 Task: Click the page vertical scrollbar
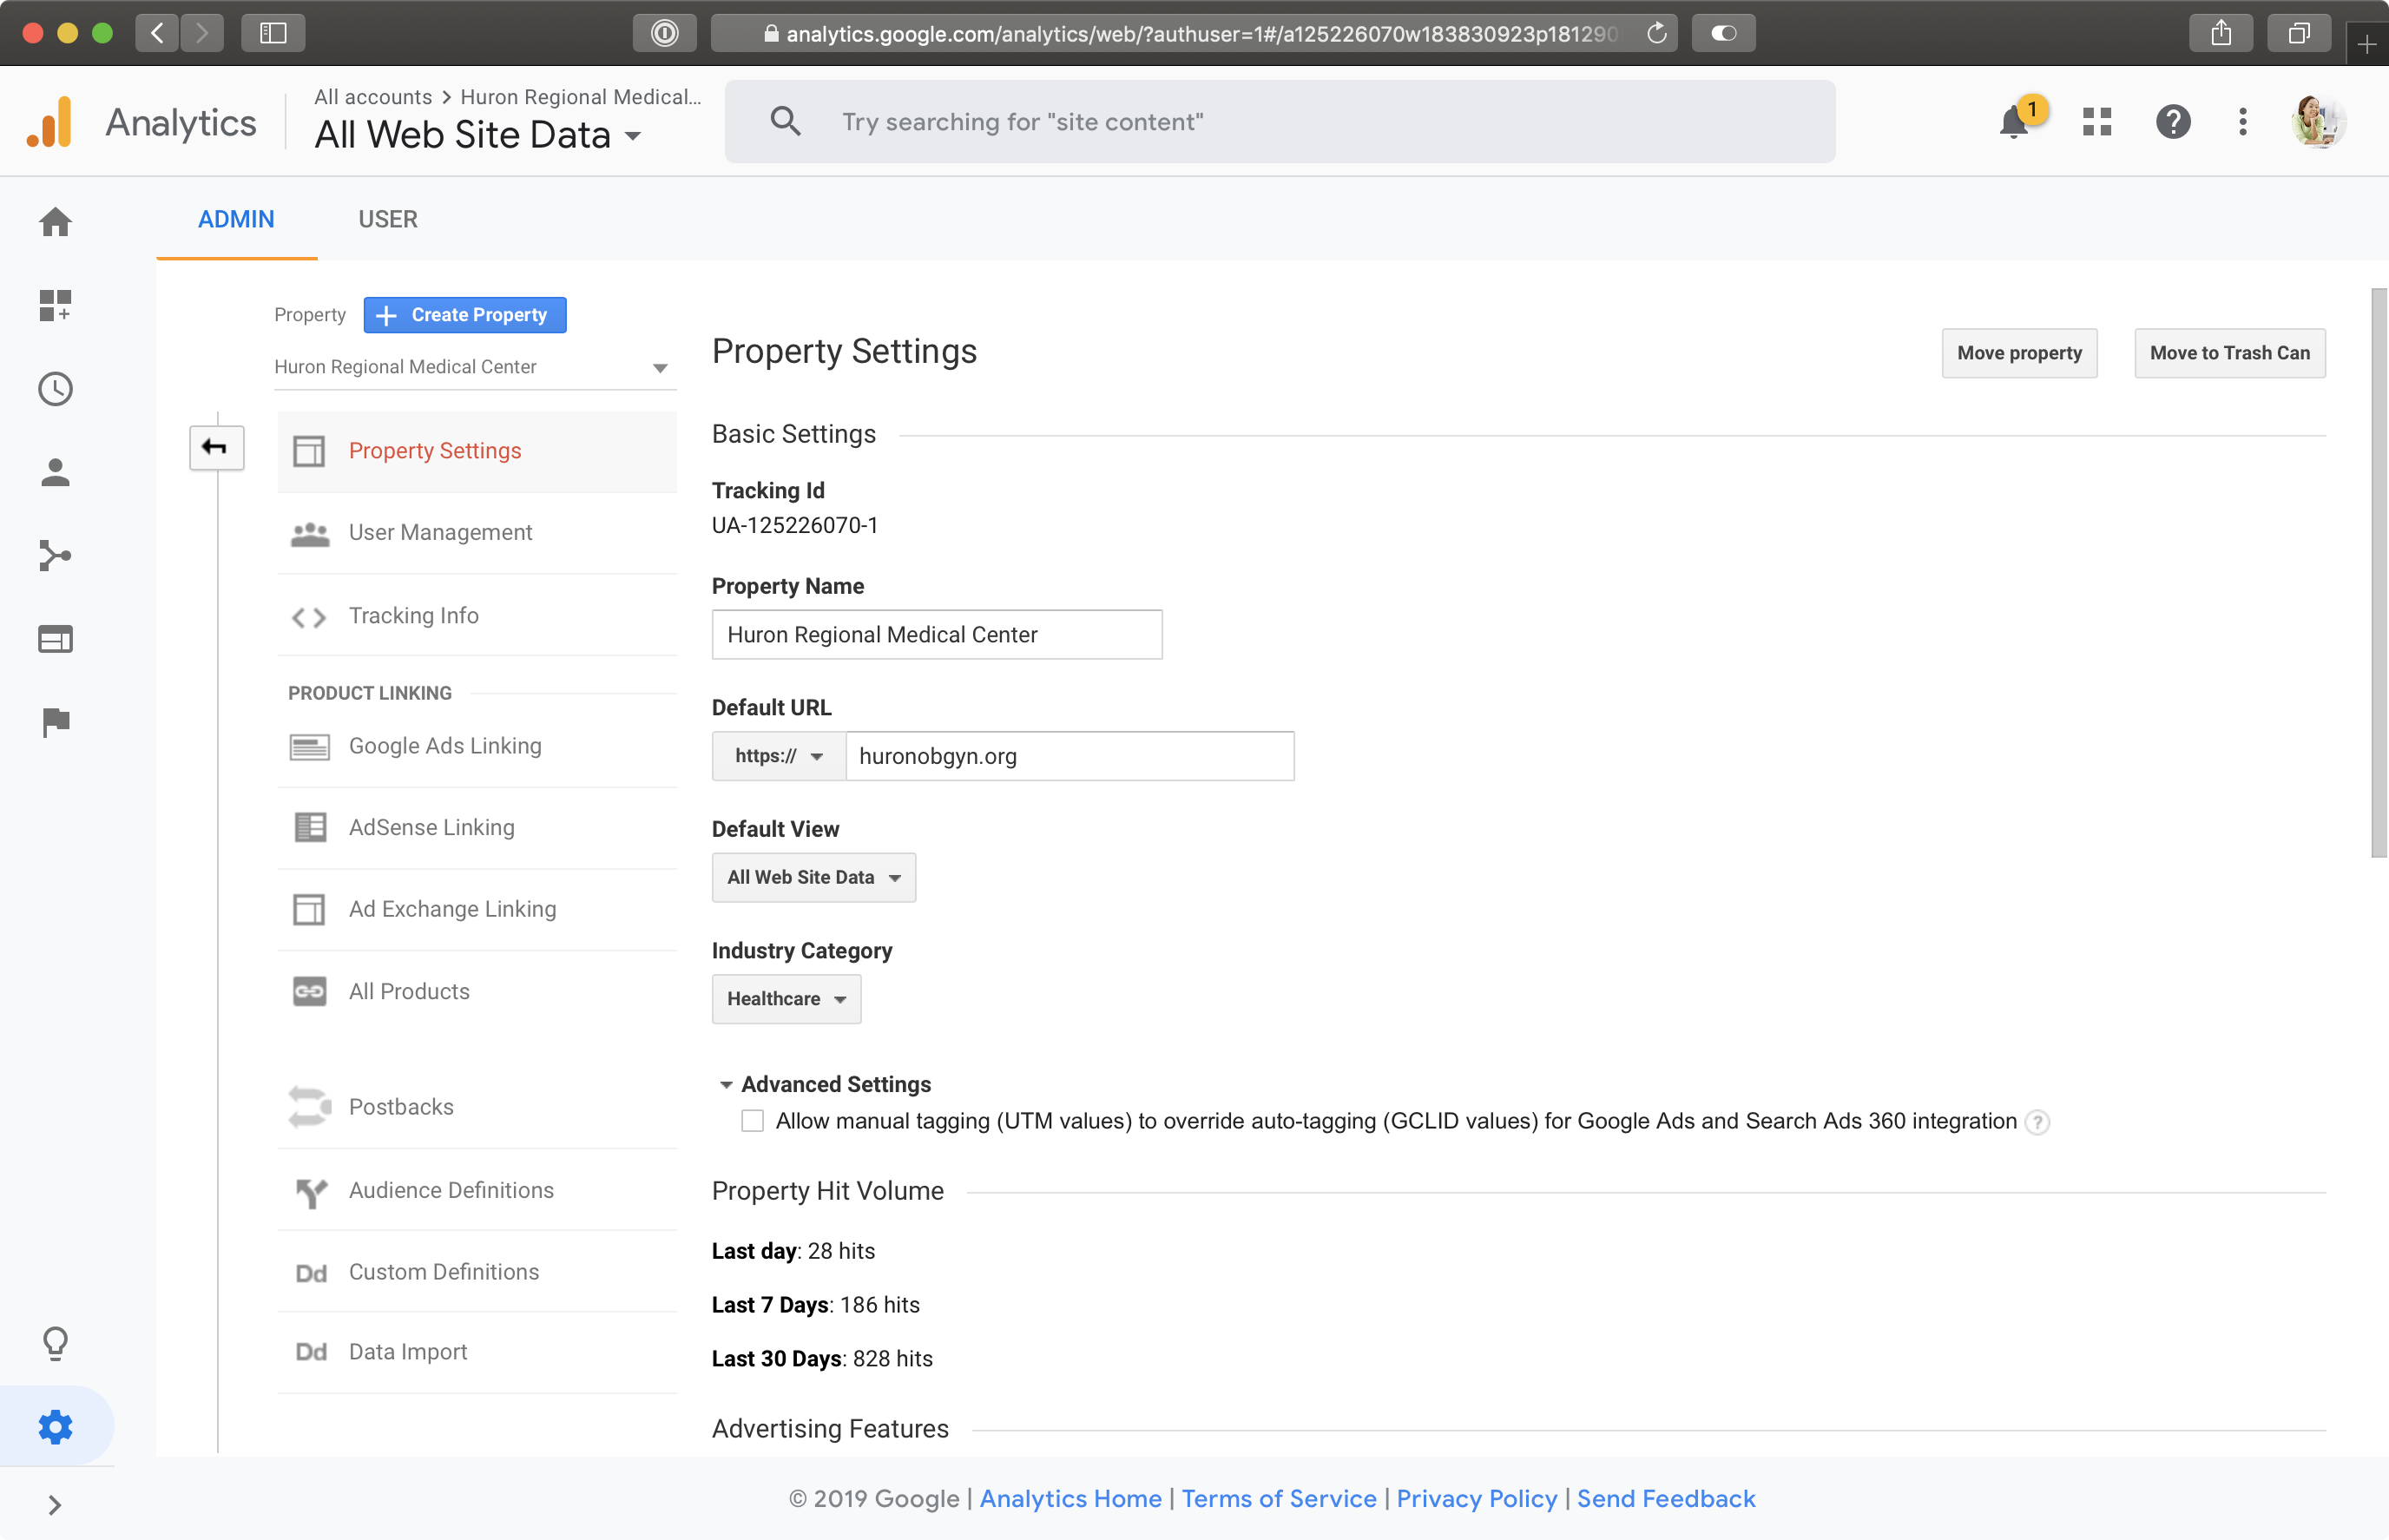coord(2379,573)
